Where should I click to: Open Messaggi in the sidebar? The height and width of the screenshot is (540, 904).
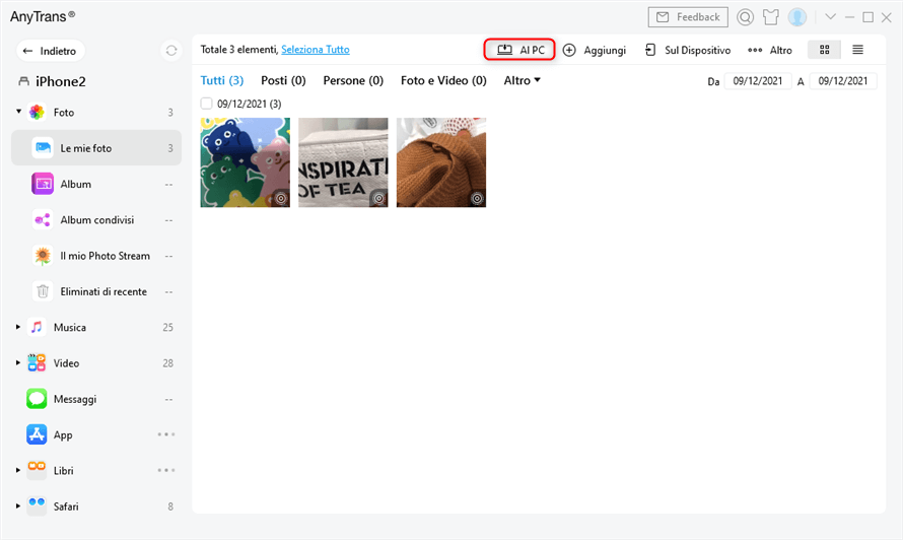point(75,399)
